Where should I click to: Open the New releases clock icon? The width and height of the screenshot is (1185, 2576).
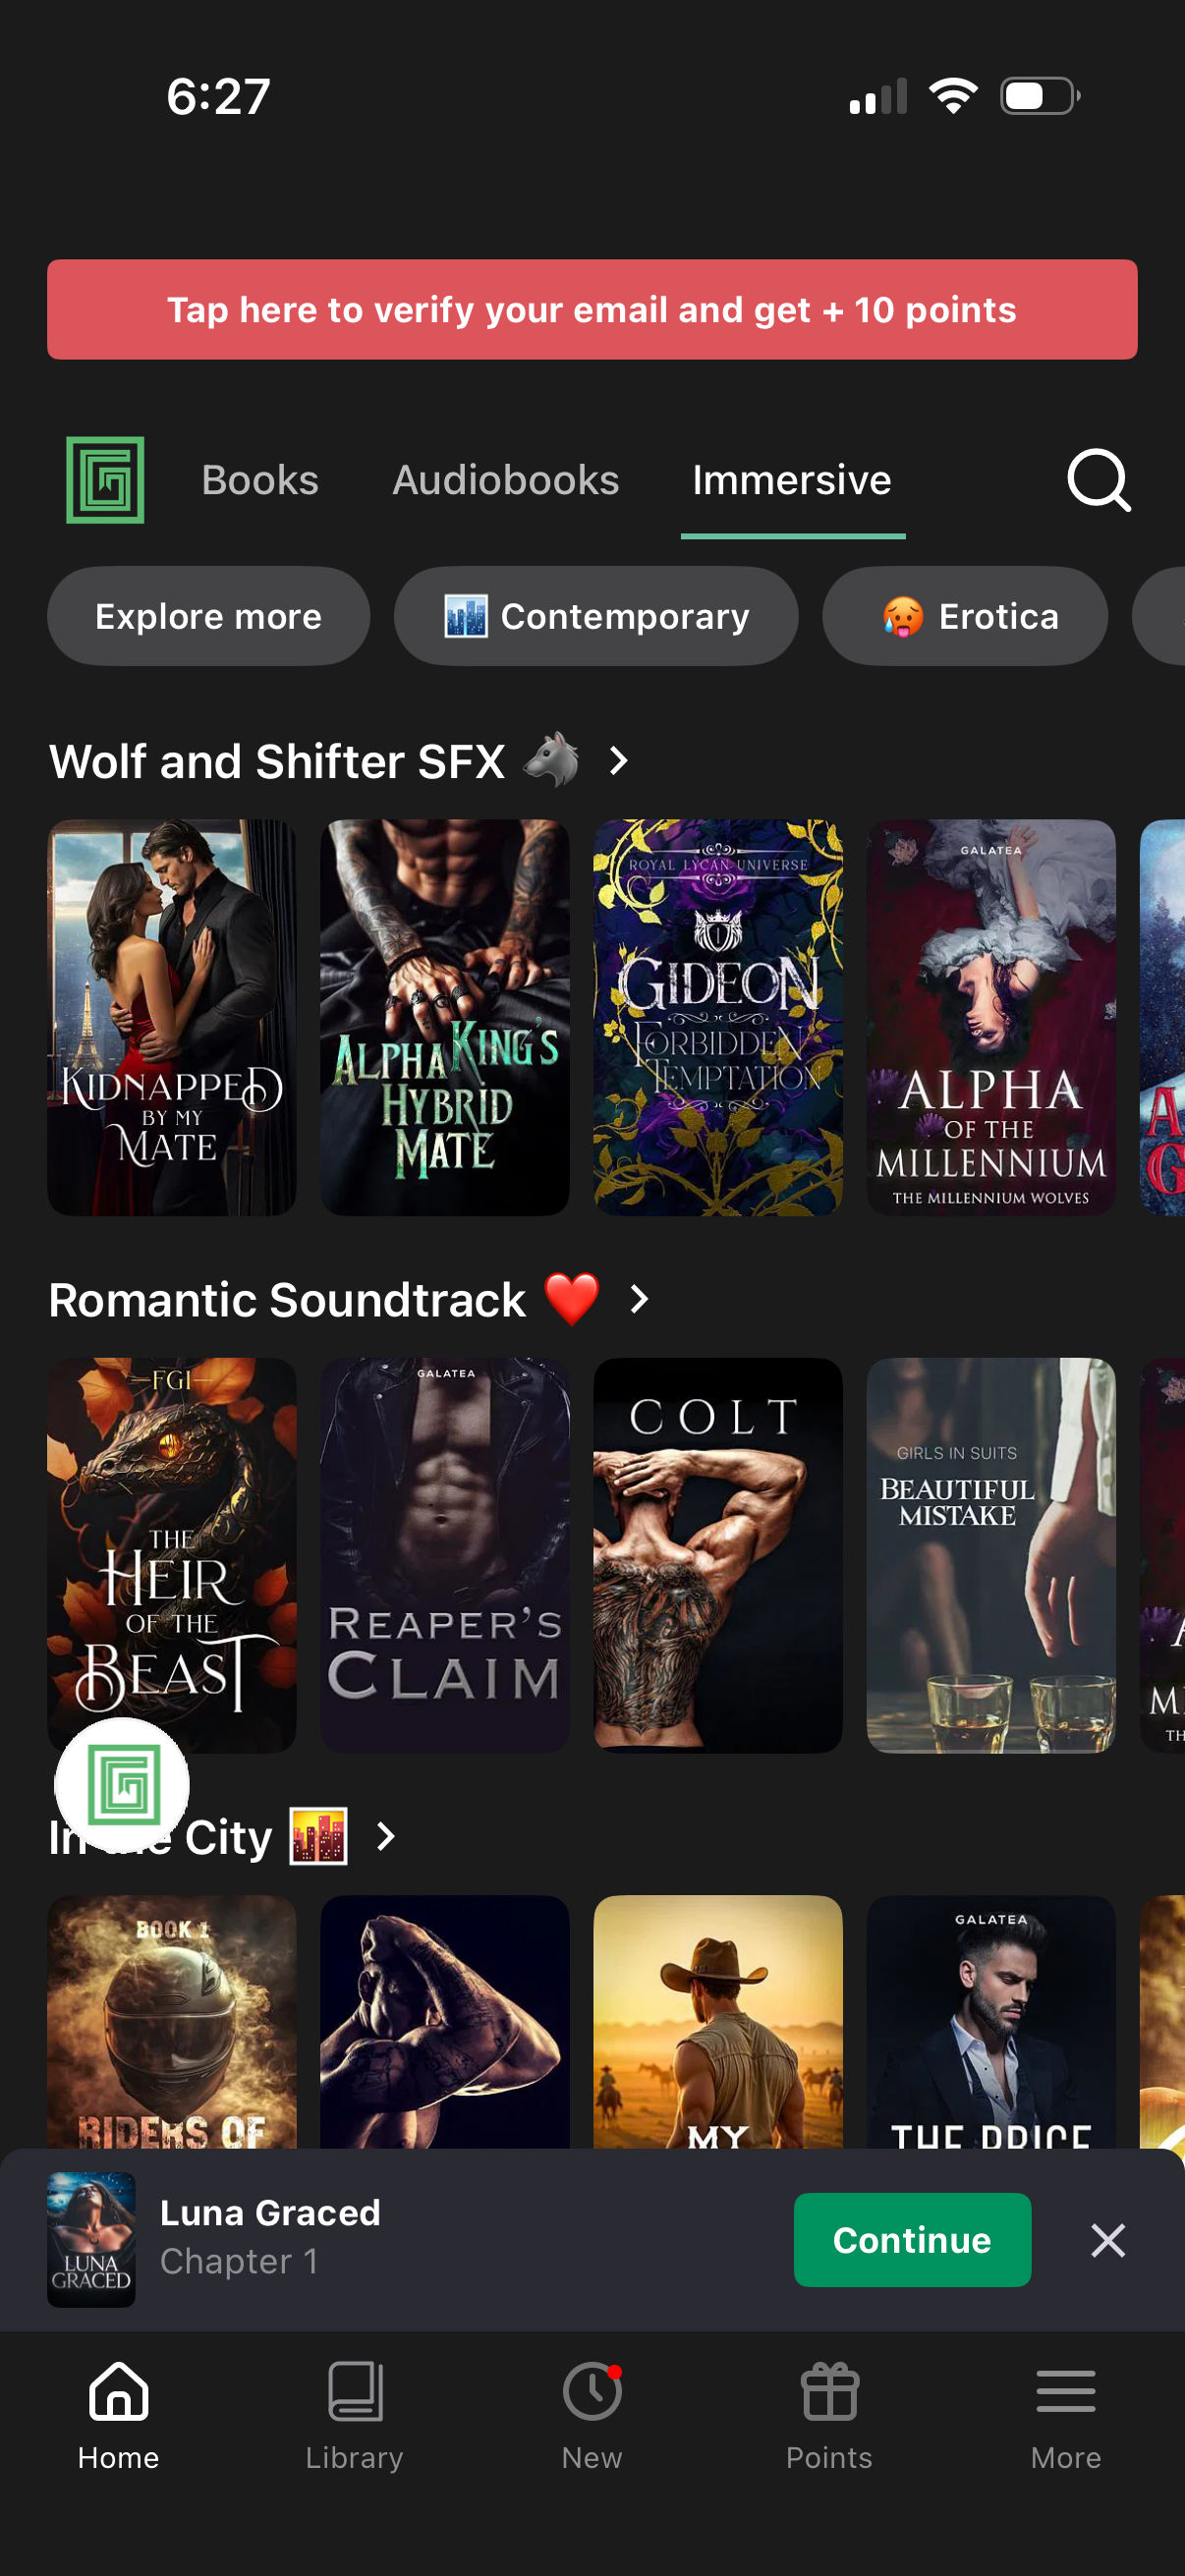pyautogui.click(x=592, y=2391)
